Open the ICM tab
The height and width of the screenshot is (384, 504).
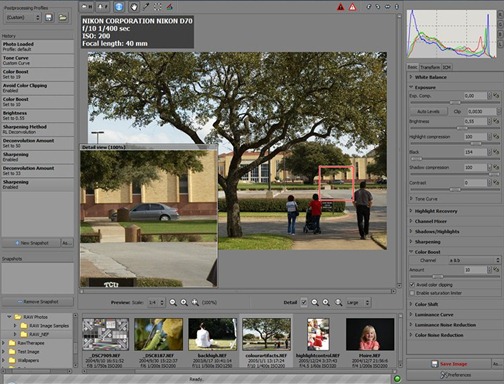point(447,67)
